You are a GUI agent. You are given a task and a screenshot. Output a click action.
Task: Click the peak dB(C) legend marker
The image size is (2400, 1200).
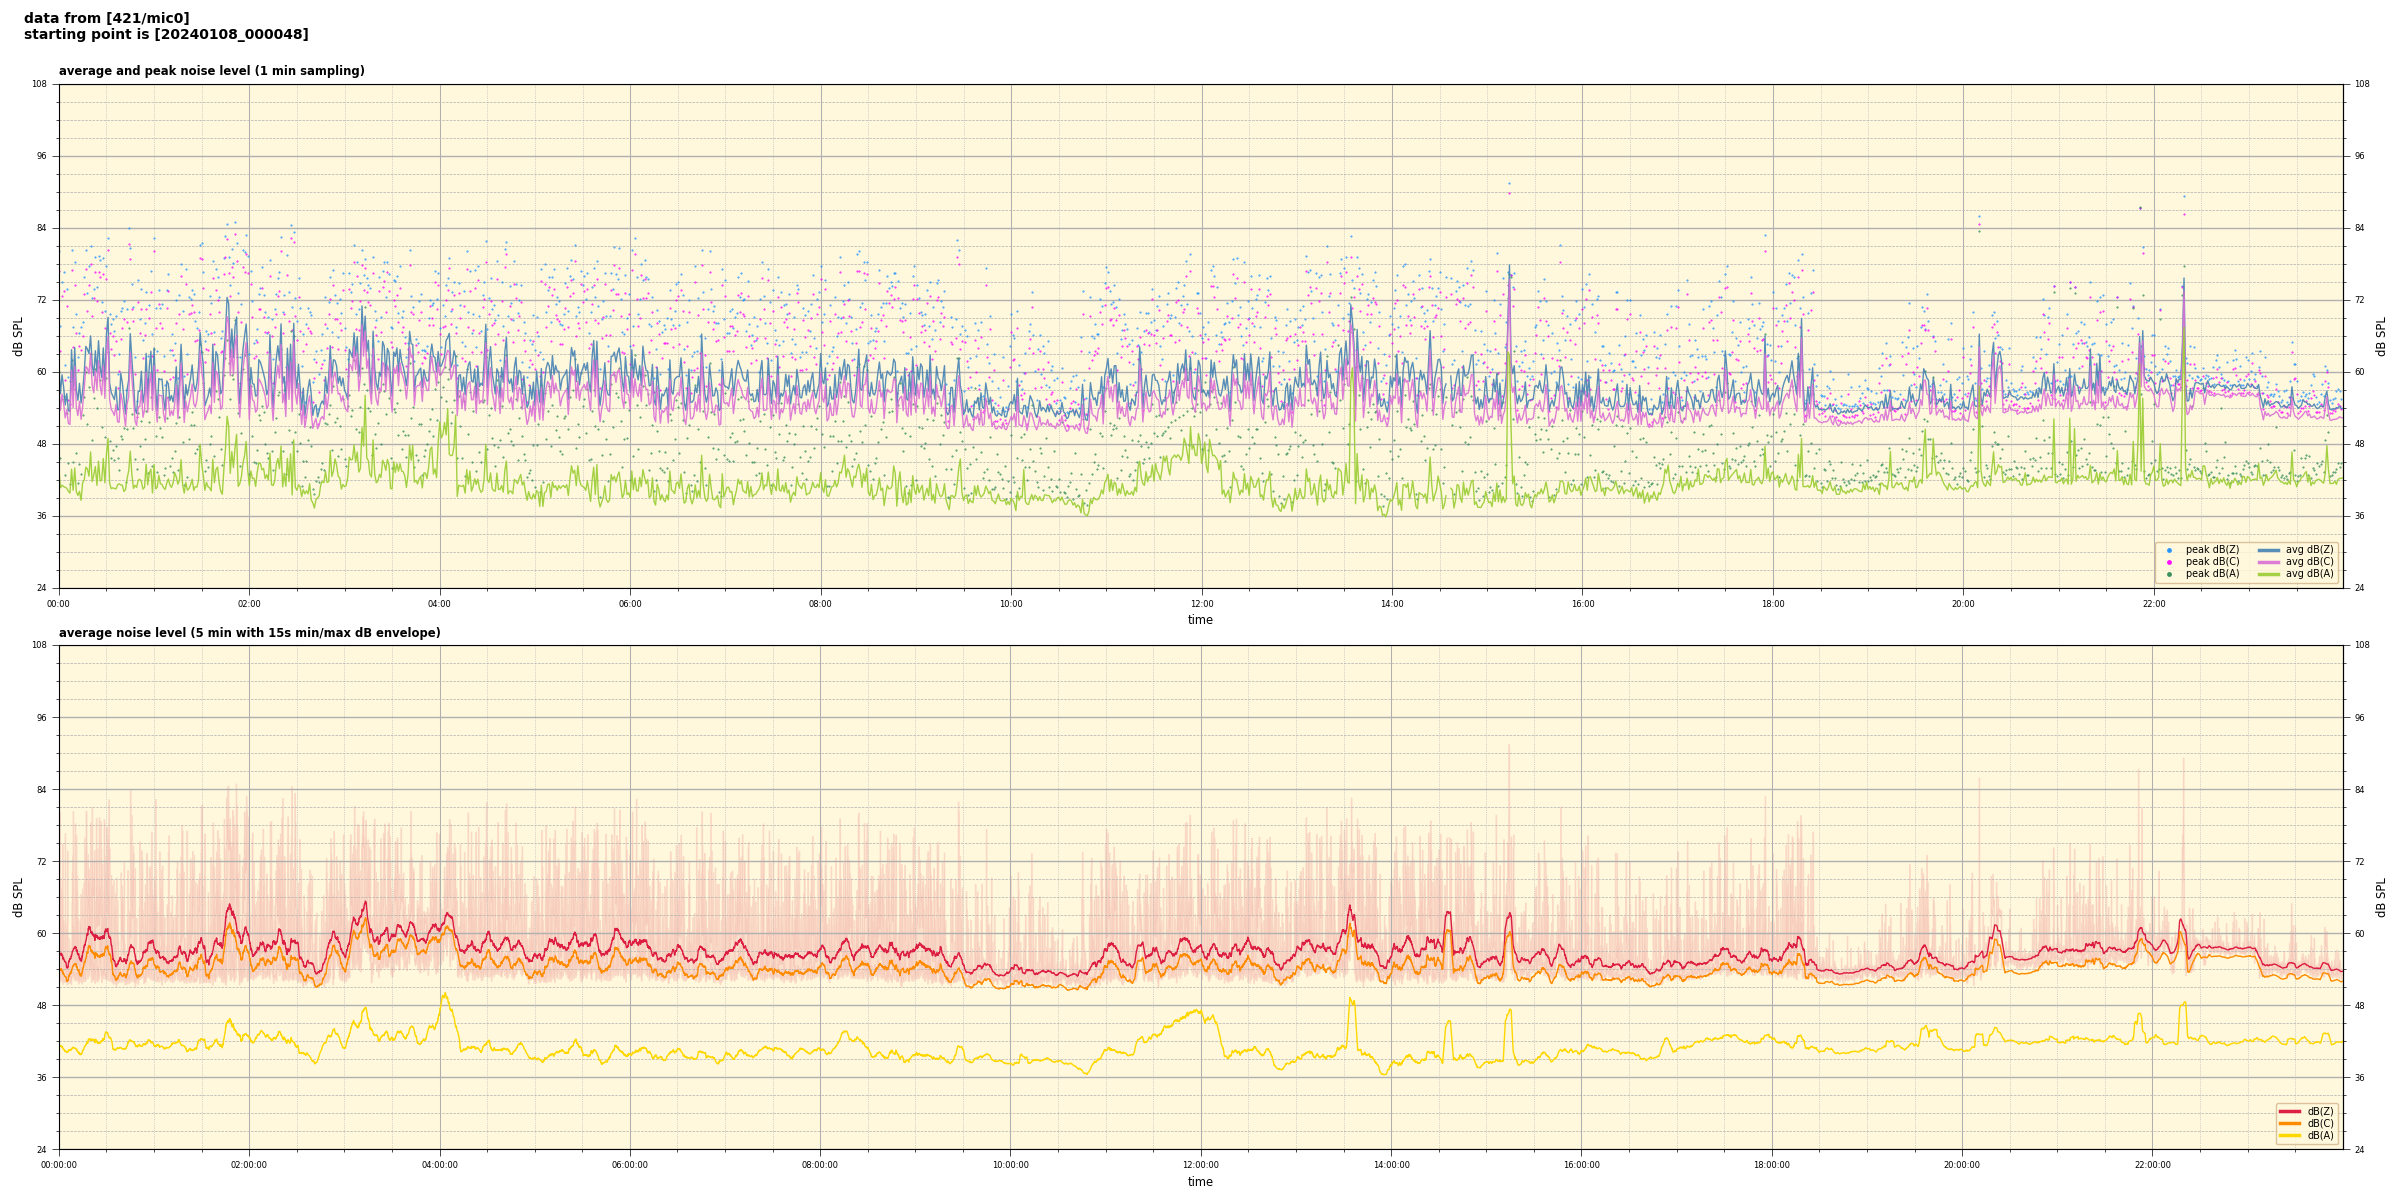pyautogui.click(x=2169, y=562)
